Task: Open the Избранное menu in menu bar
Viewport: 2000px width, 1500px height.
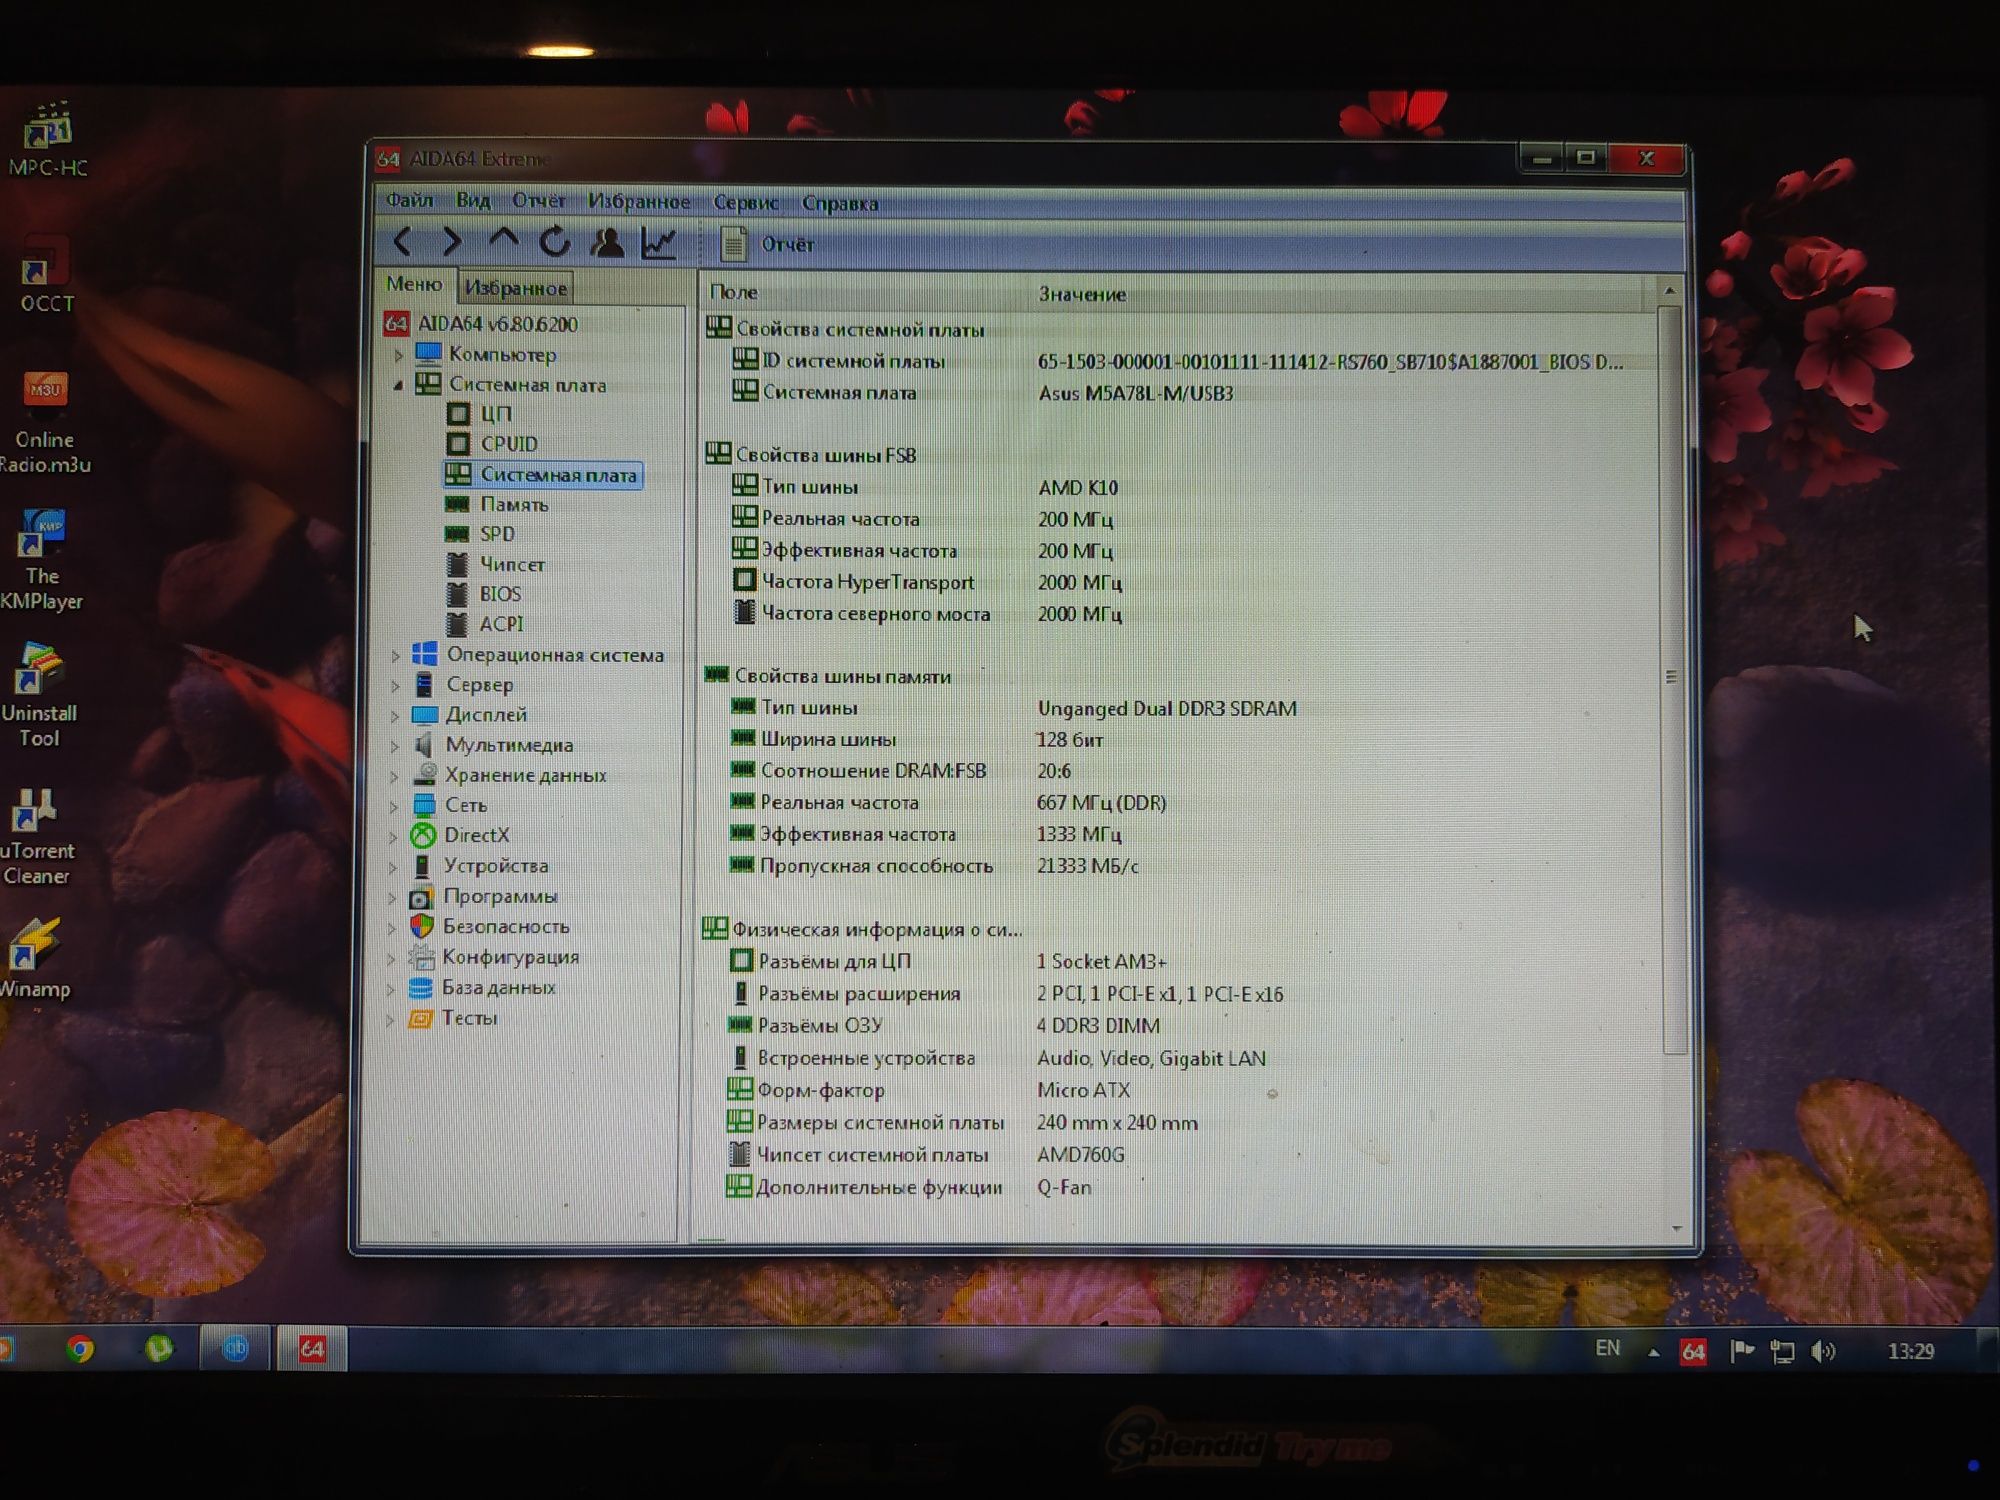Action: (638, 201)
